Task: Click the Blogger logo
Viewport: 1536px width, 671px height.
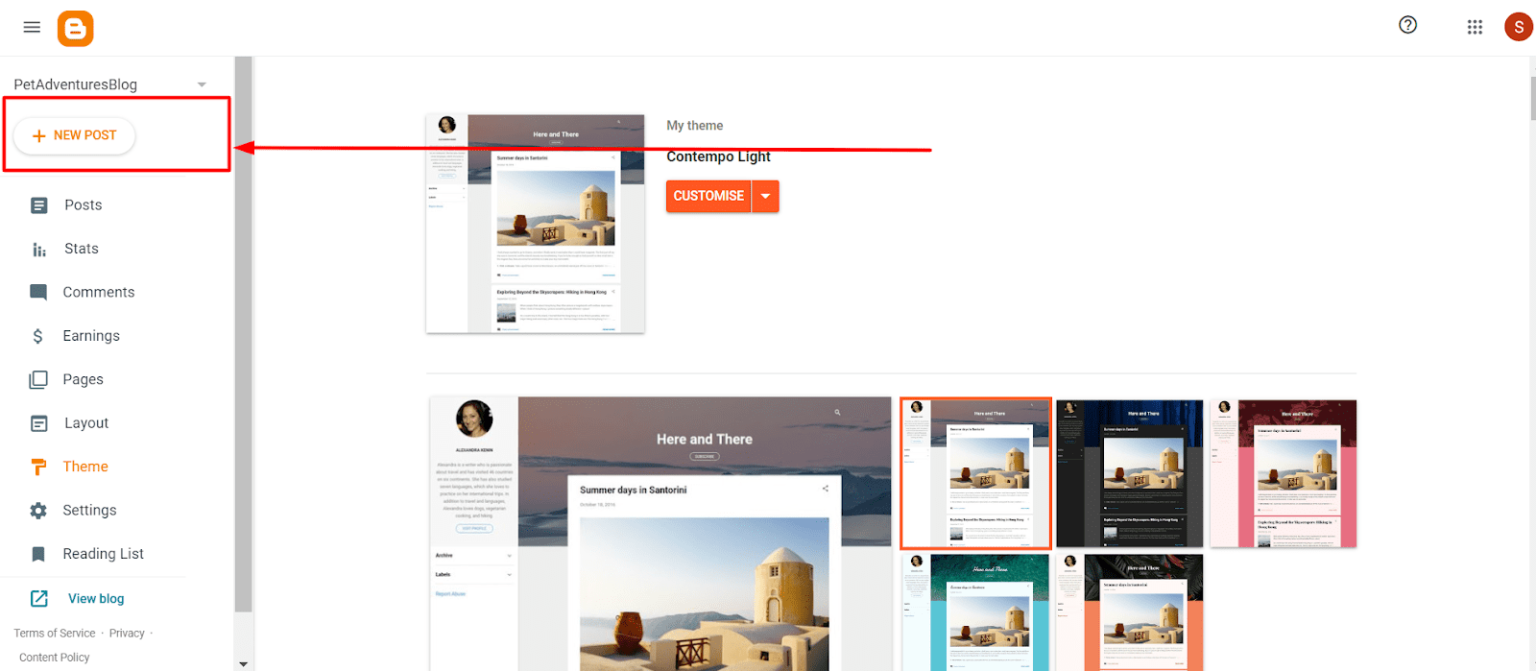Action: 75,27
